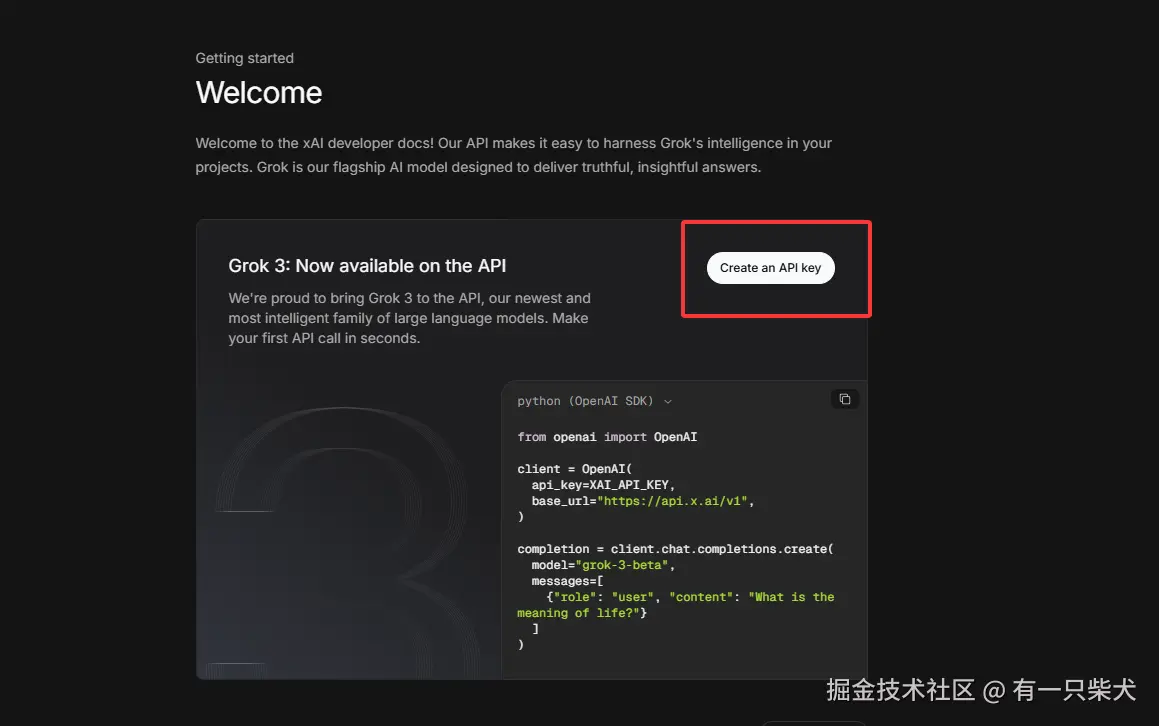The image size is (1159, 726).
Task: Click the Welcome heading
Action: [259, 93]
